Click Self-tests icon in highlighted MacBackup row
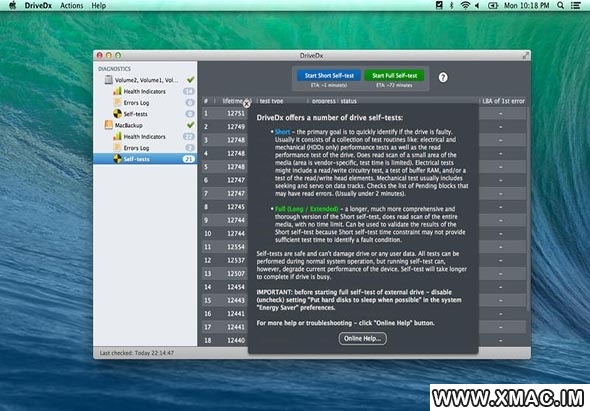Image resolution: width=590 pixels, height=411 pixels. [117, 159]
